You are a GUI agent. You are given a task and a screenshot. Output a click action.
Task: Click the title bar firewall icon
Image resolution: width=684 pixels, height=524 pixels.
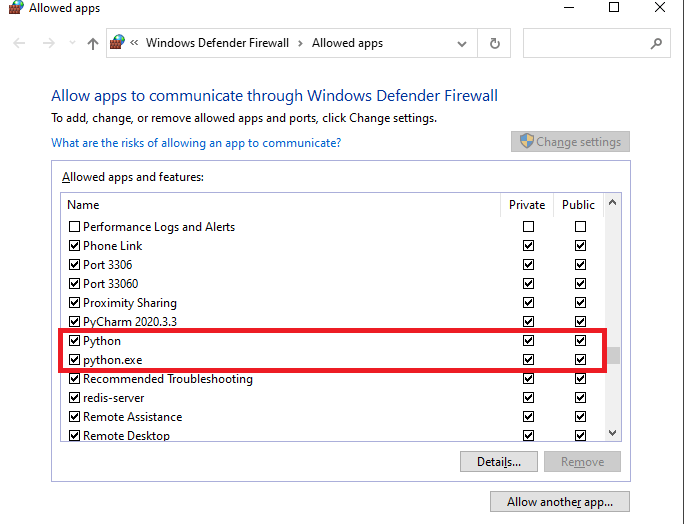tap(14, 8)
